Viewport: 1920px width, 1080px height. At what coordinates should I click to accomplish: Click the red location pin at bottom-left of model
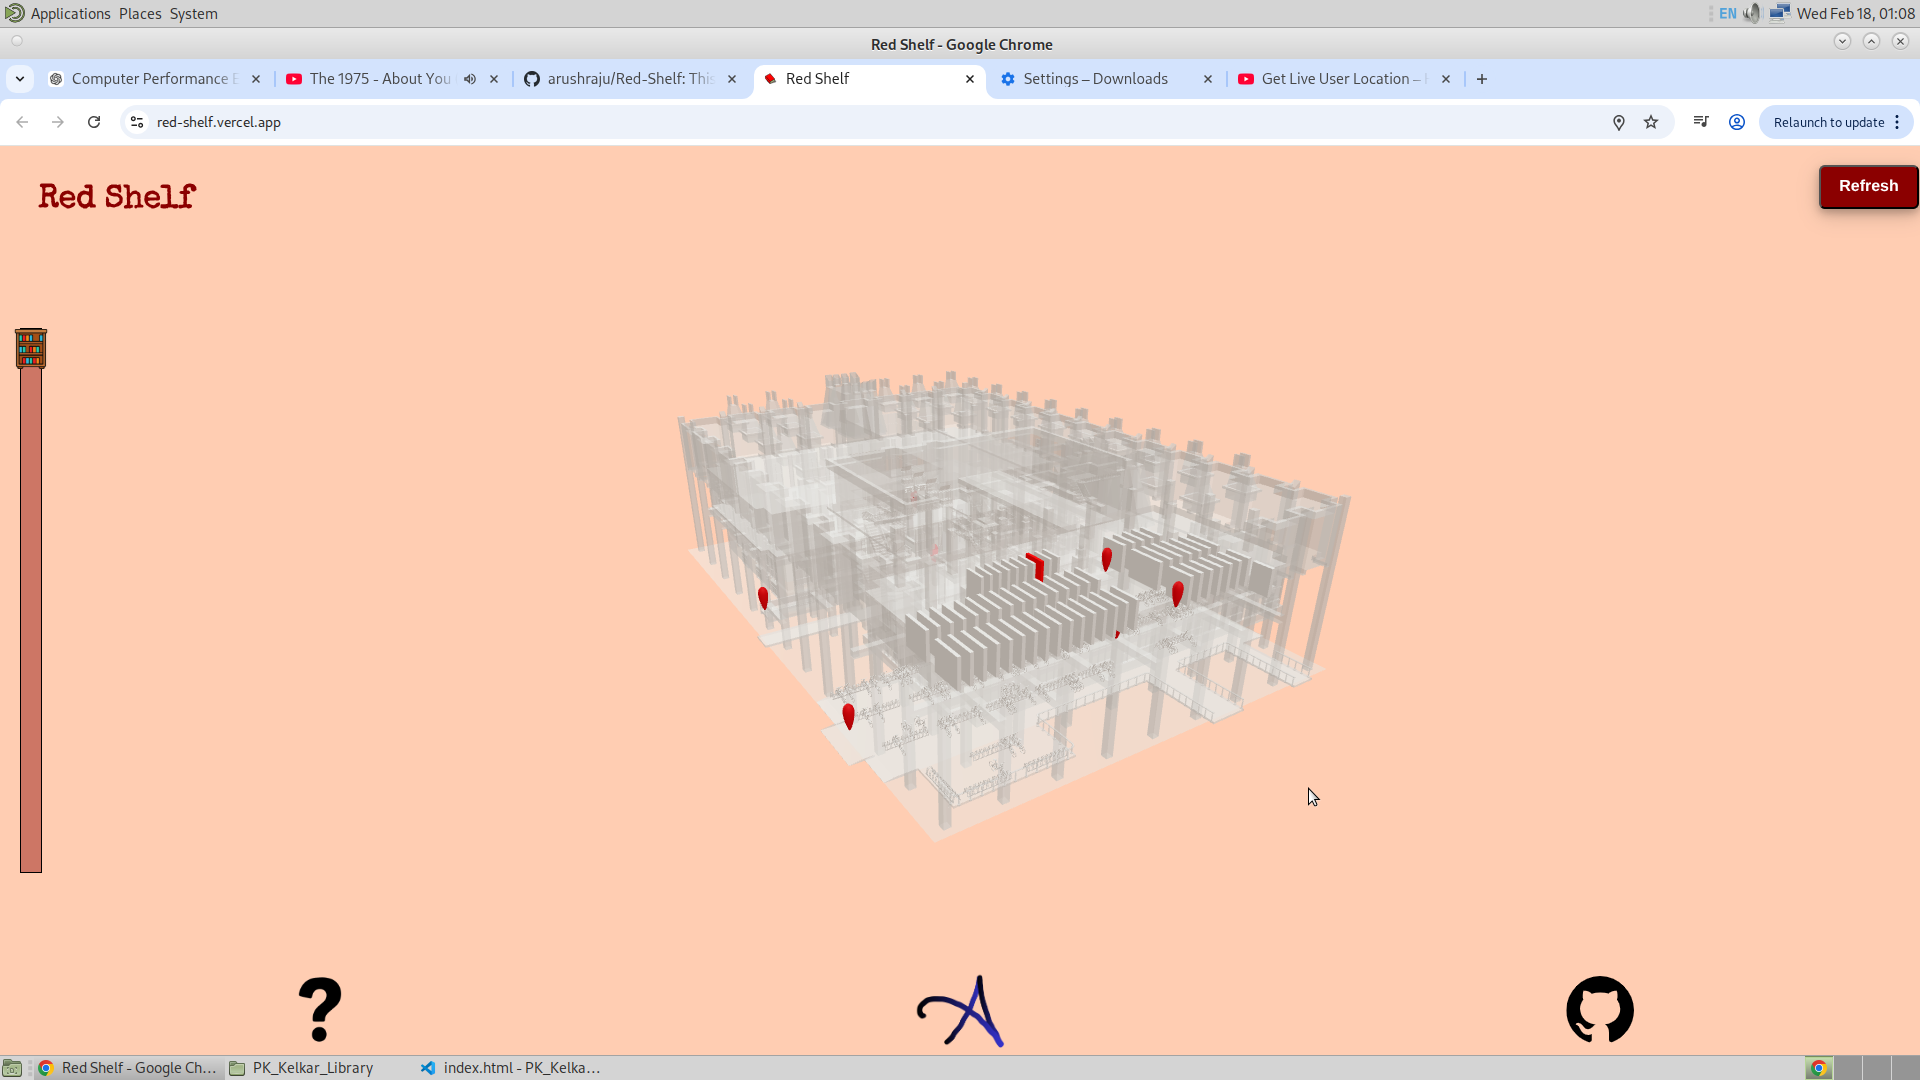(x=848, y=715)
